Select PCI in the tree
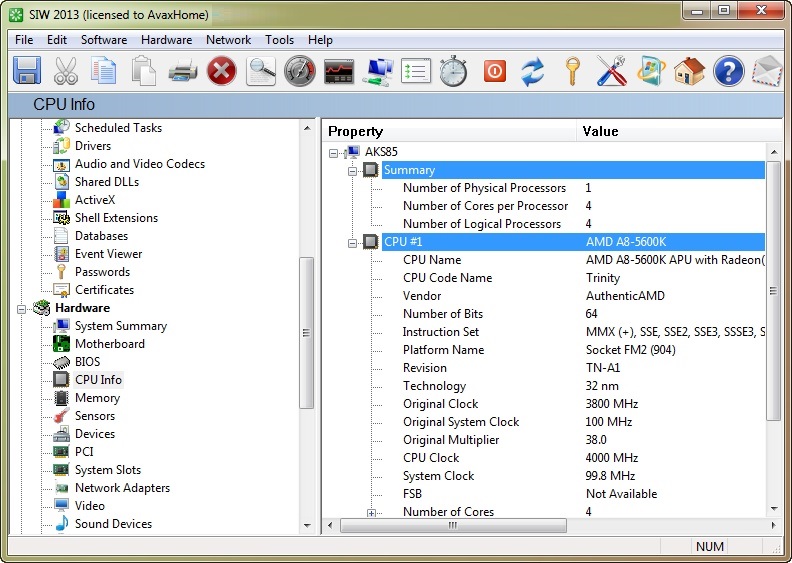The height and width of the screenshot is (563, 792). pos(84,452)
